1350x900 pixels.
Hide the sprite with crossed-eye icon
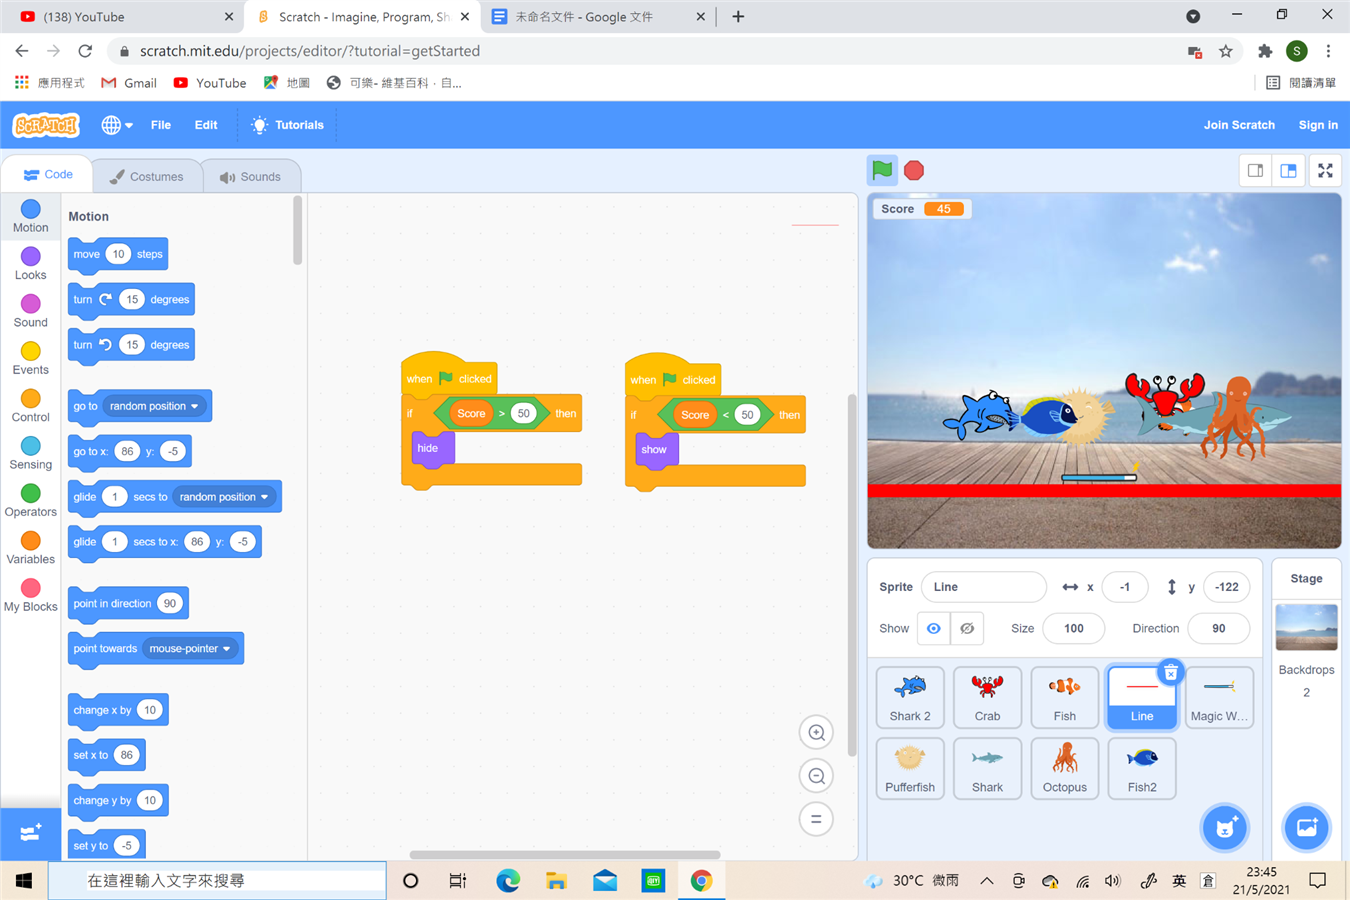(967, 628)
